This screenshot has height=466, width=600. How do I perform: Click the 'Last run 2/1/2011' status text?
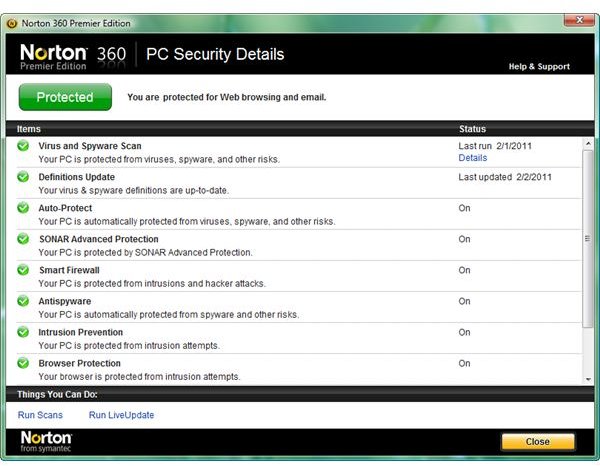pyautogui.click(x=495, y=146)
